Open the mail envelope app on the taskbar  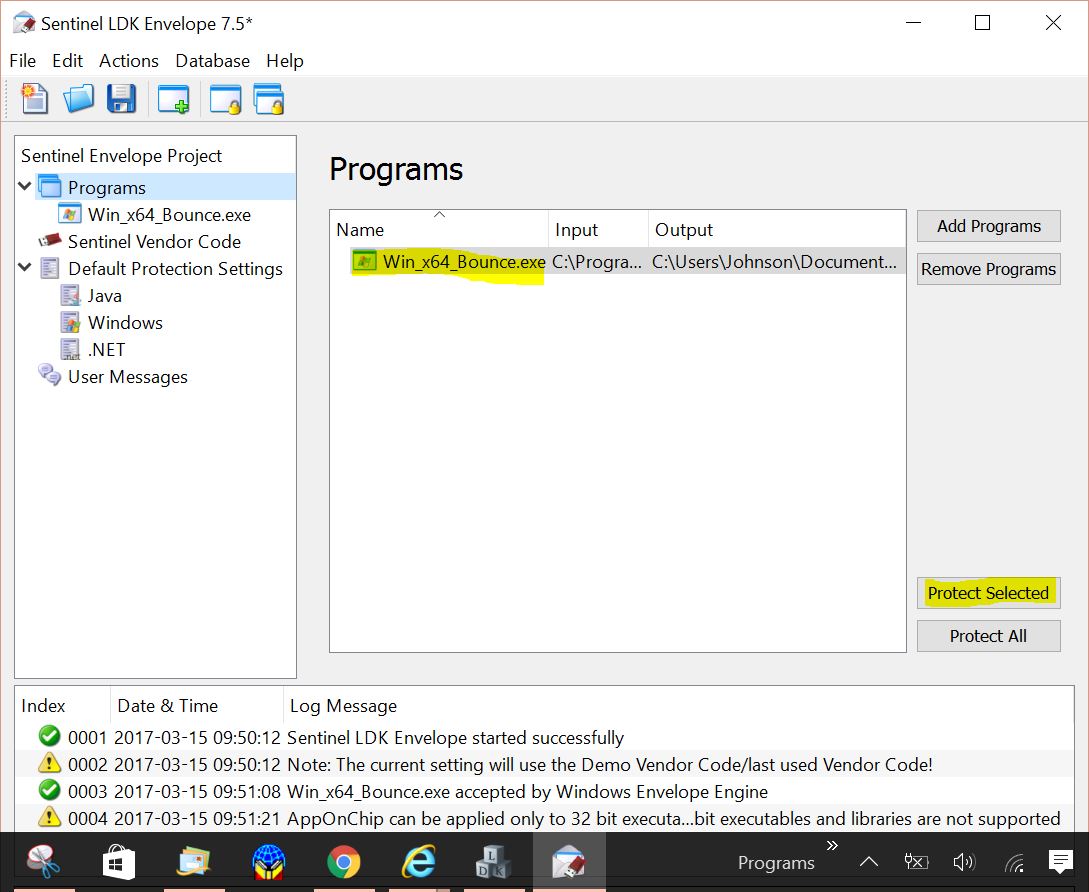(193, 862)
